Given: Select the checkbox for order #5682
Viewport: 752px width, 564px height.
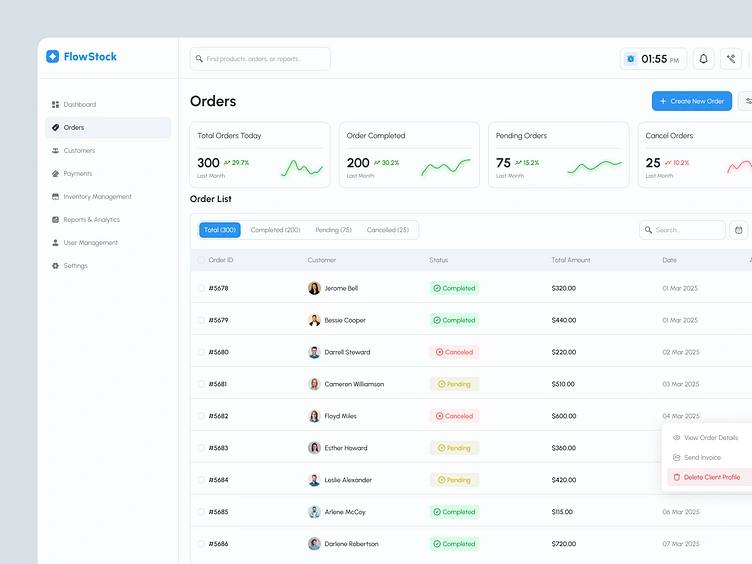Looking at the screenshot, I should point(201,416).
